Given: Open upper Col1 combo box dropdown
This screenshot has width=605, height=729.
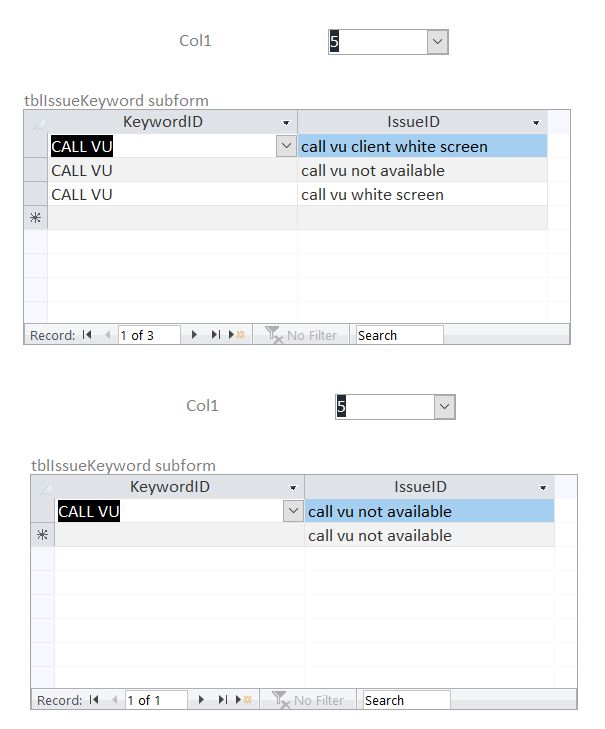Looking at the screenshot, I should (437, 42).
